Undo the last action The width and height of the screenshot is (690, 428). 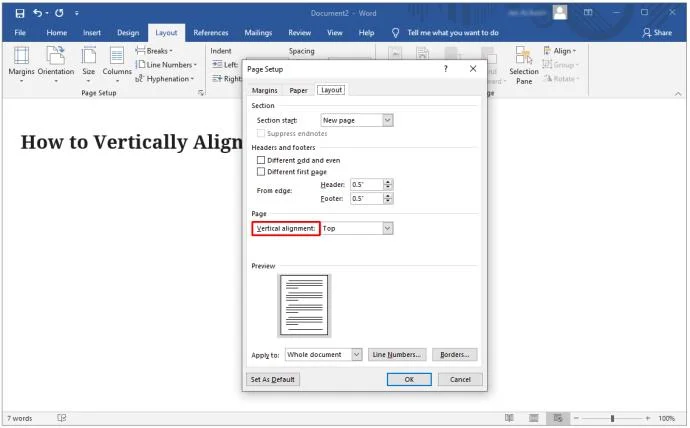pos(38,13)
